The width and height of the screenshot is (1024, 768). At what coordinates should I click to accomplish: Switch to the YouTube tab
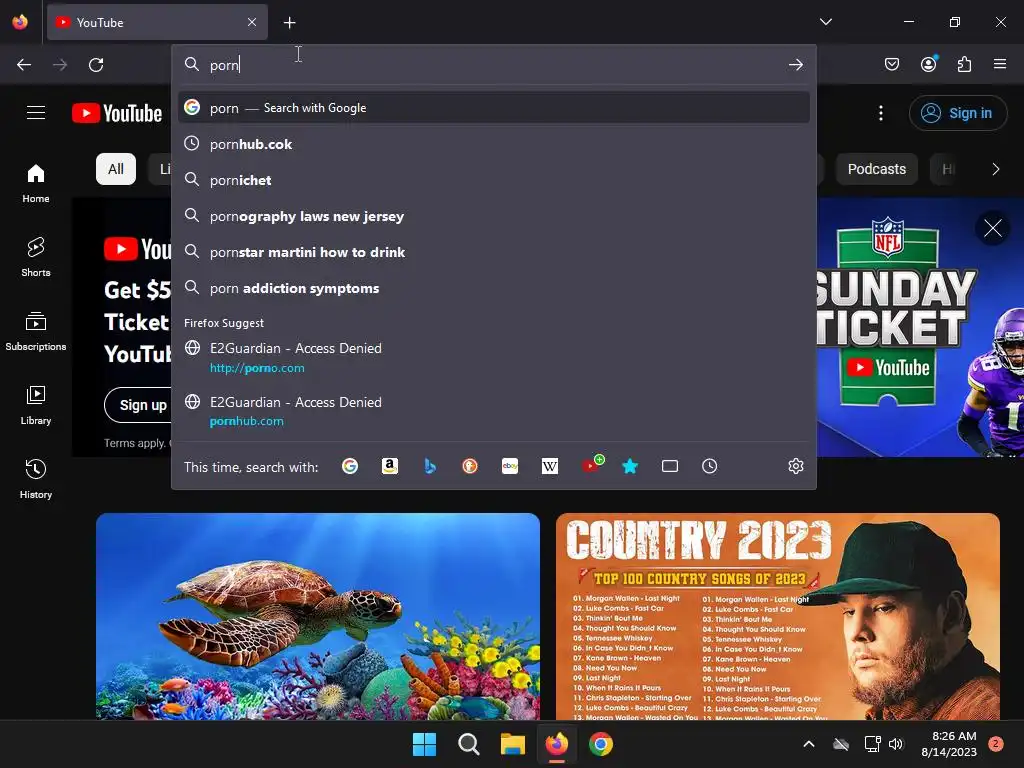click(157, 22)
